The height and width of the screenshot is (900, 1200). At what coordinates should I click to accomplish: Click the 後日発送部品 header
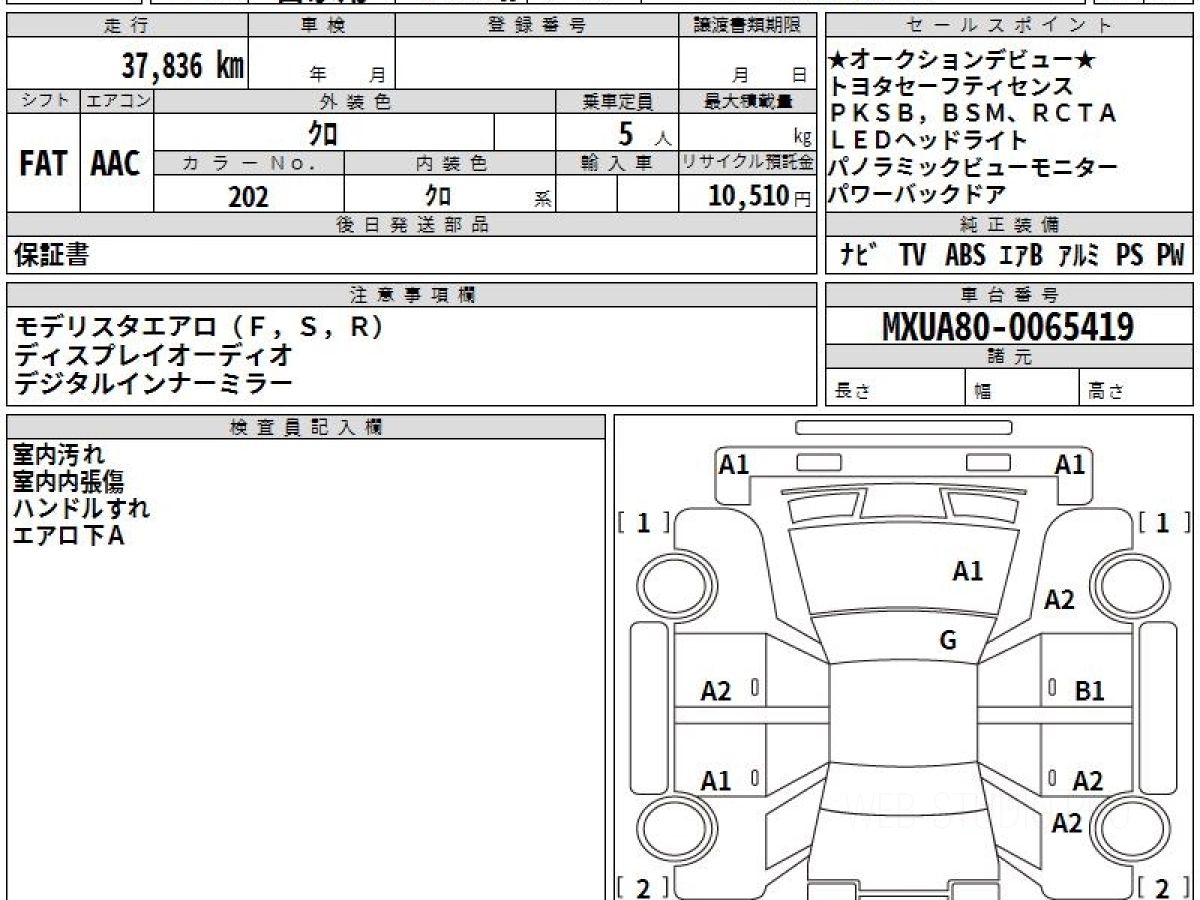(411, 225)
